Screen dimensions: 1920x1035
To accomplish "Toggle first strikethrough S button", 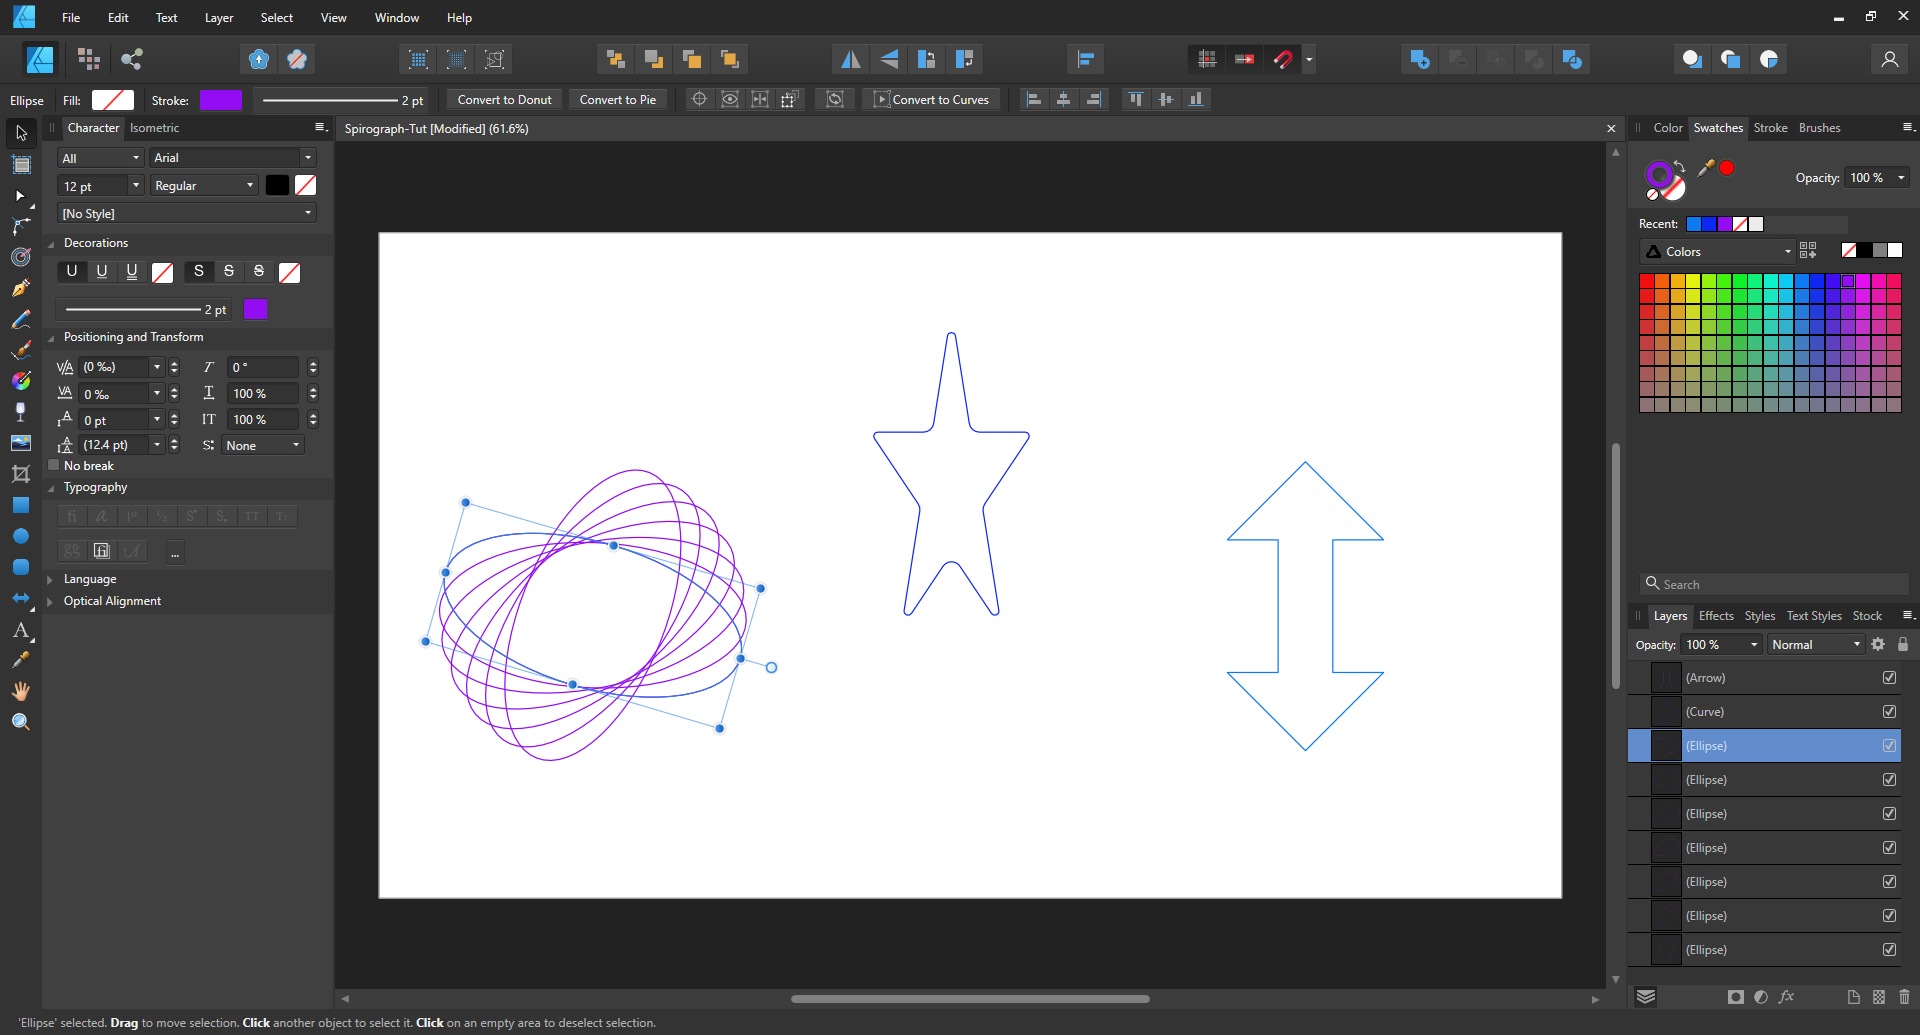I will coord(198,272).
